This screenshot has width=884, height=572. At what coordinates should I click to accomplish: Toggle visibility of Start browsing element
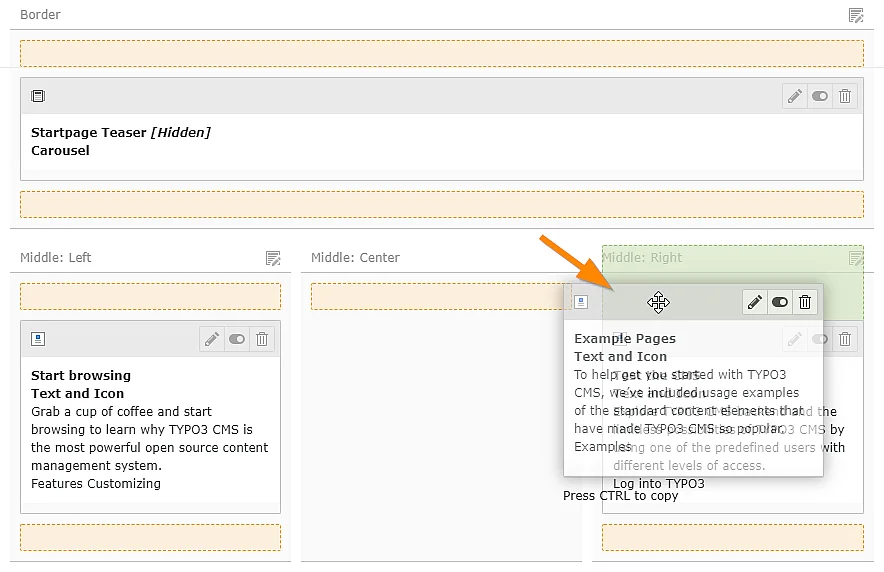click(x=237, y=339)
